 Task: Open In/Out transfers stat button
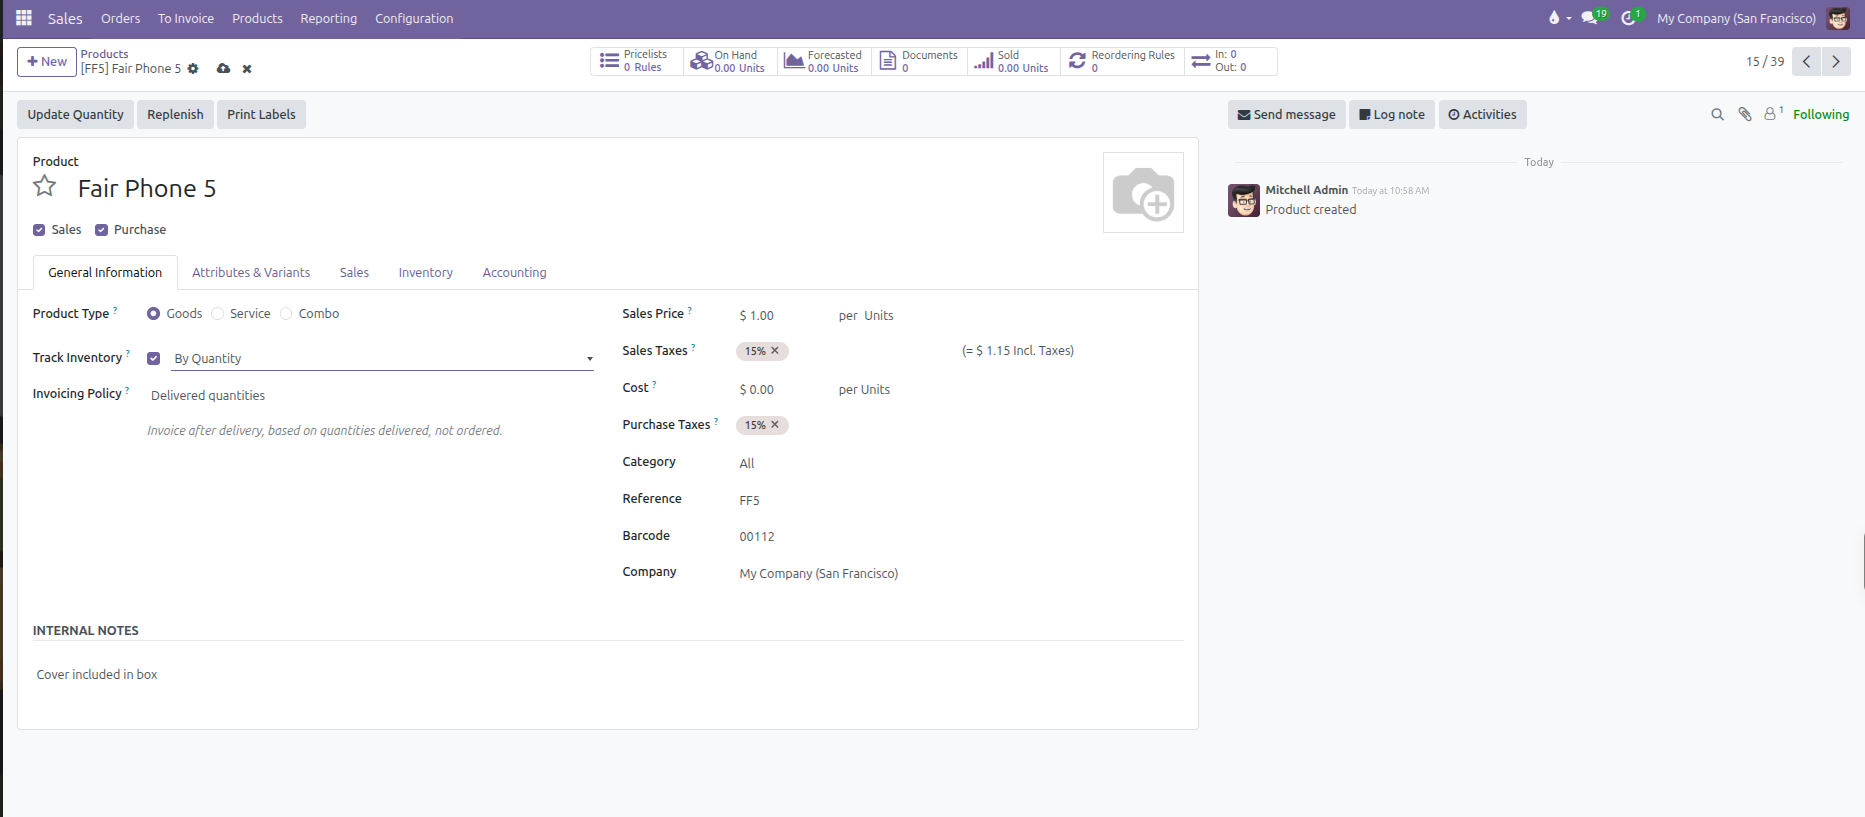pos(1230,61)
